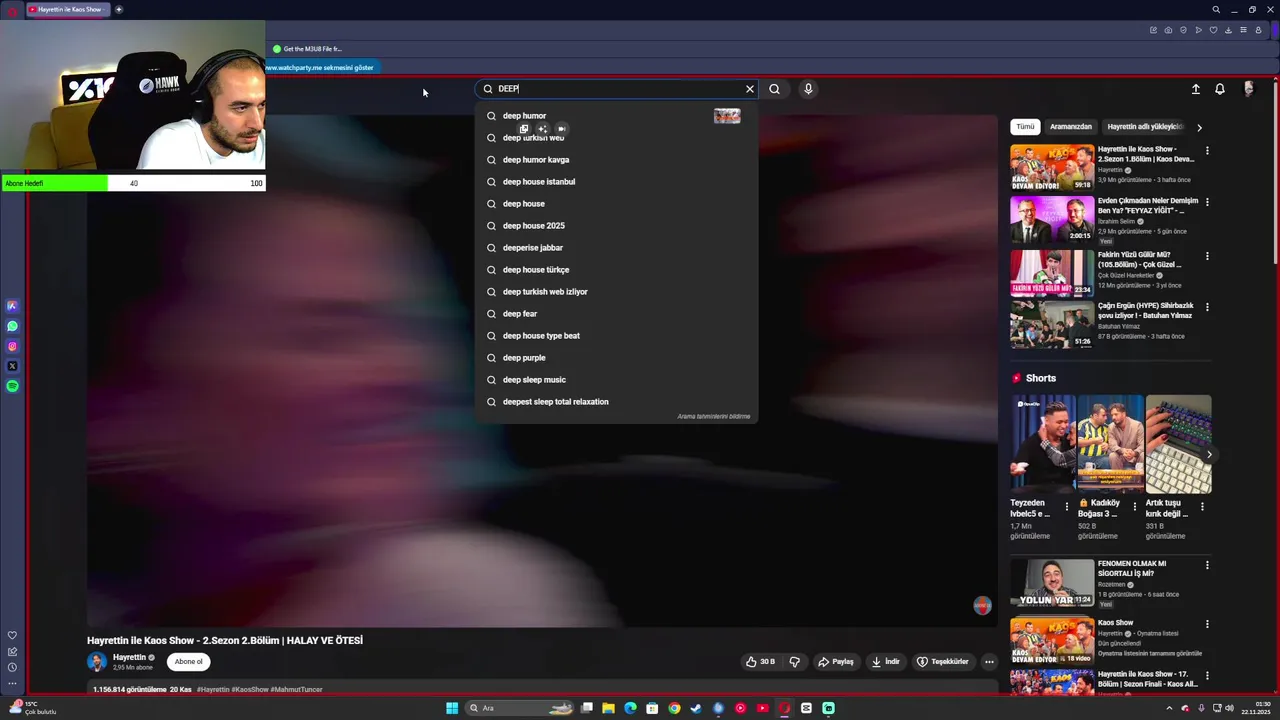Add a new browser tab with plus
Image resolution: width=1280 pixels, height=720 pixels.
[x=119, y=9]
